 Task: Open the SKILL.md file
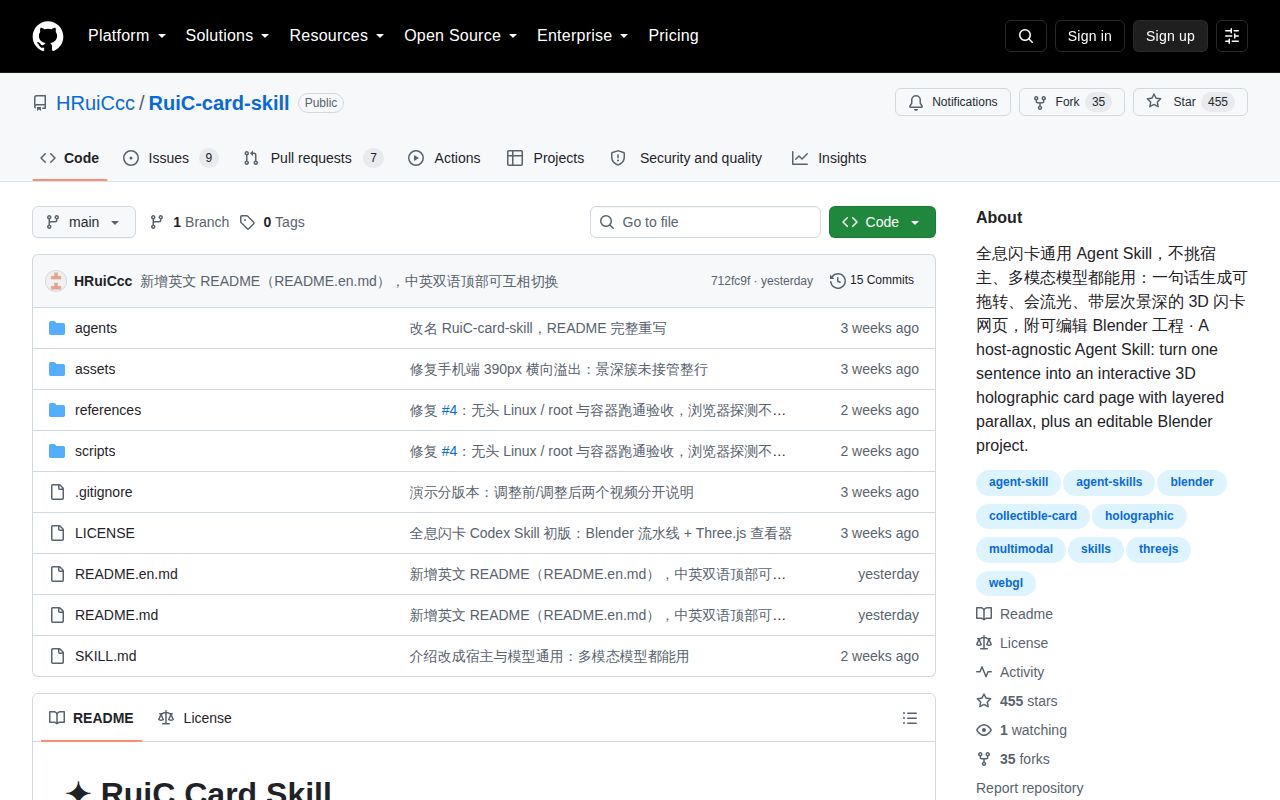point(106,656)
